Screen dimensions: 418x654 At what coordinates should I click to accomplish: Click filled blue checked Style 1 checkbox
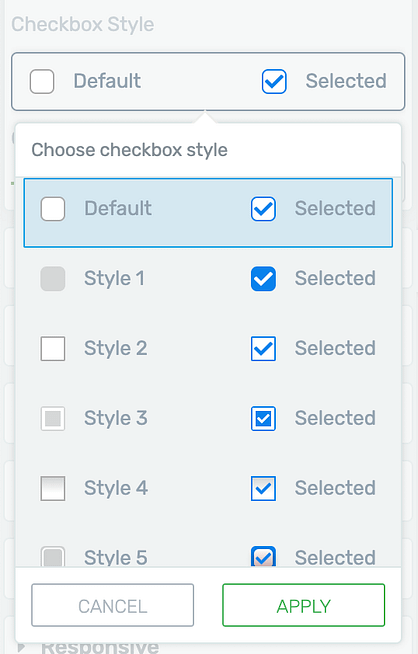[x=263, y=279]
